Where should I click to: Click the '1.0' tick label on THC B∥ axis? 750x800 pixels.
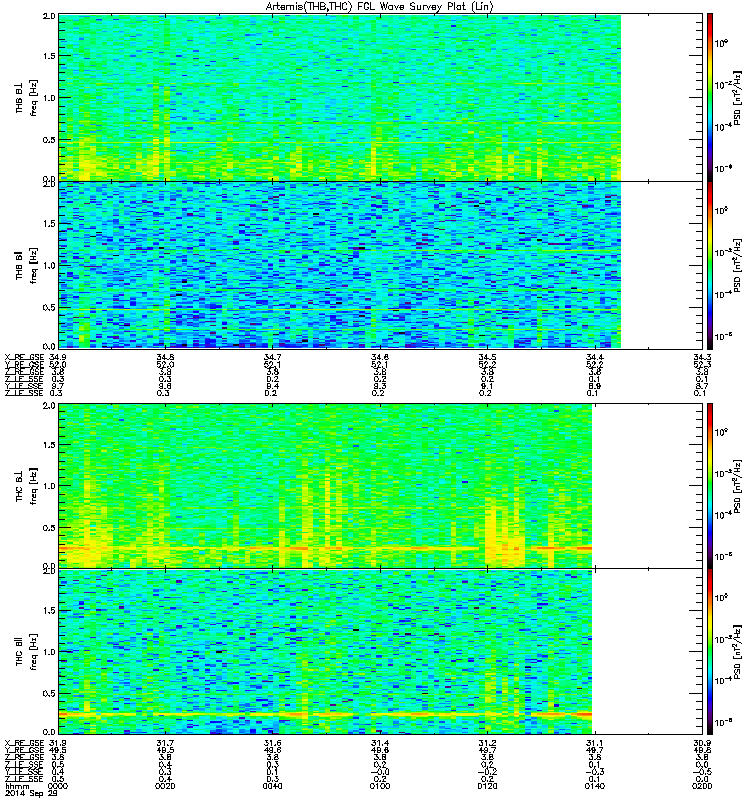49,652
